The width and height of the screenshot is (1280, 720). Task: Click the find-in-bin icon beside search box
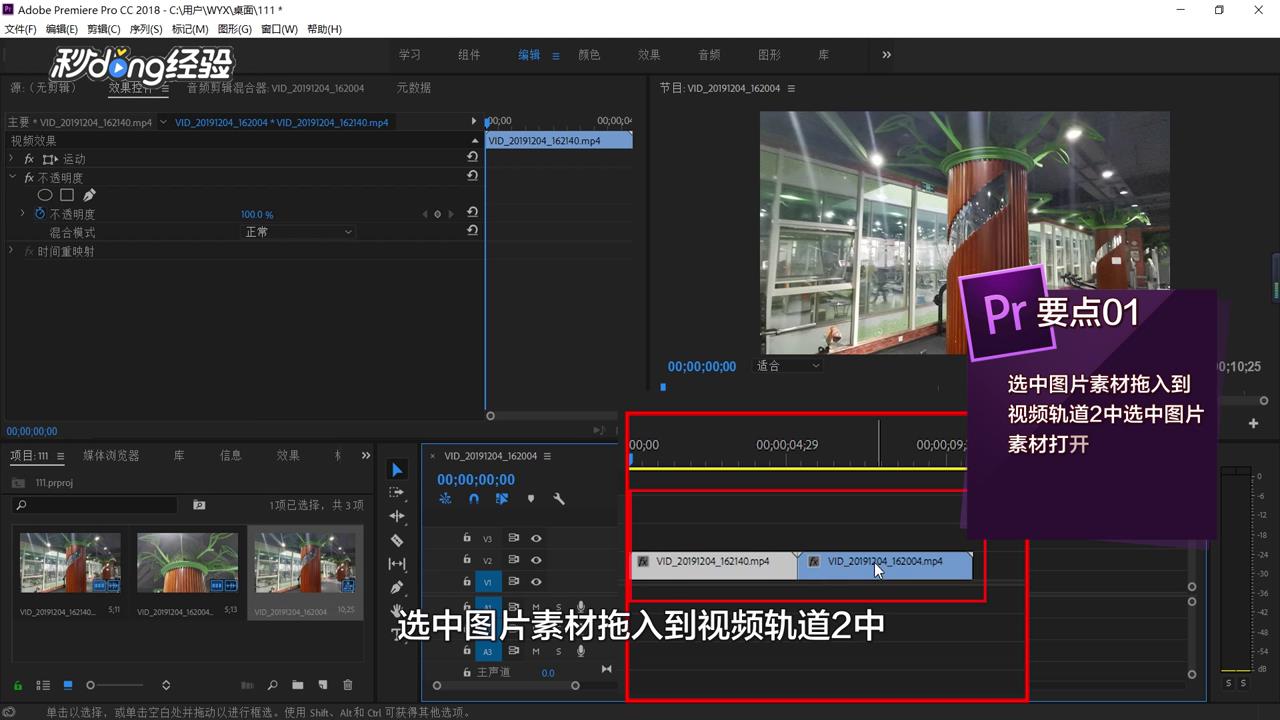(x=199, y=505)
